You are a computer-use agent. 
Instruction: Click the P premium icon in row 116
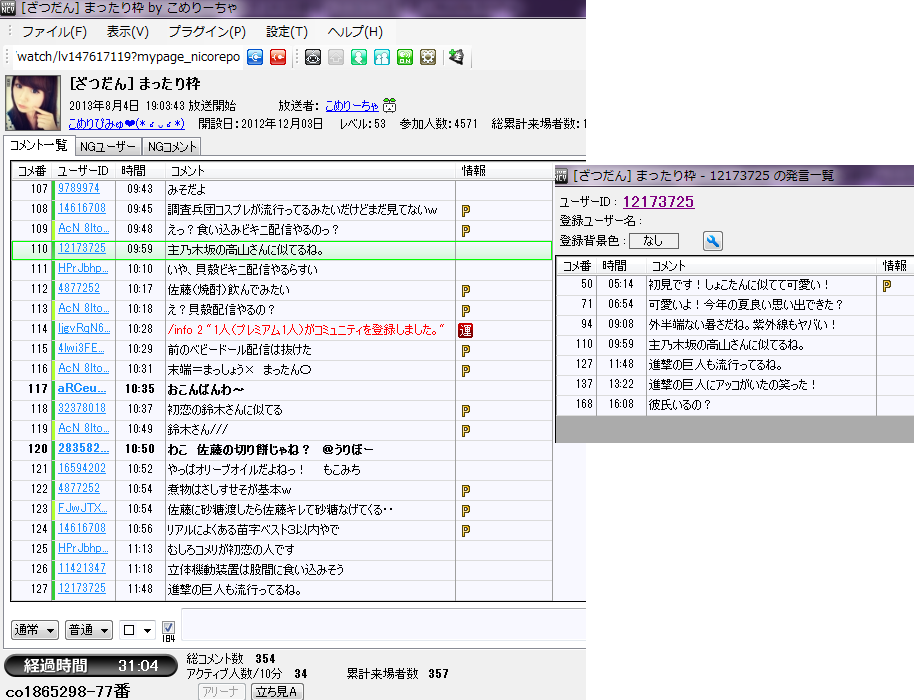(466, 370)
